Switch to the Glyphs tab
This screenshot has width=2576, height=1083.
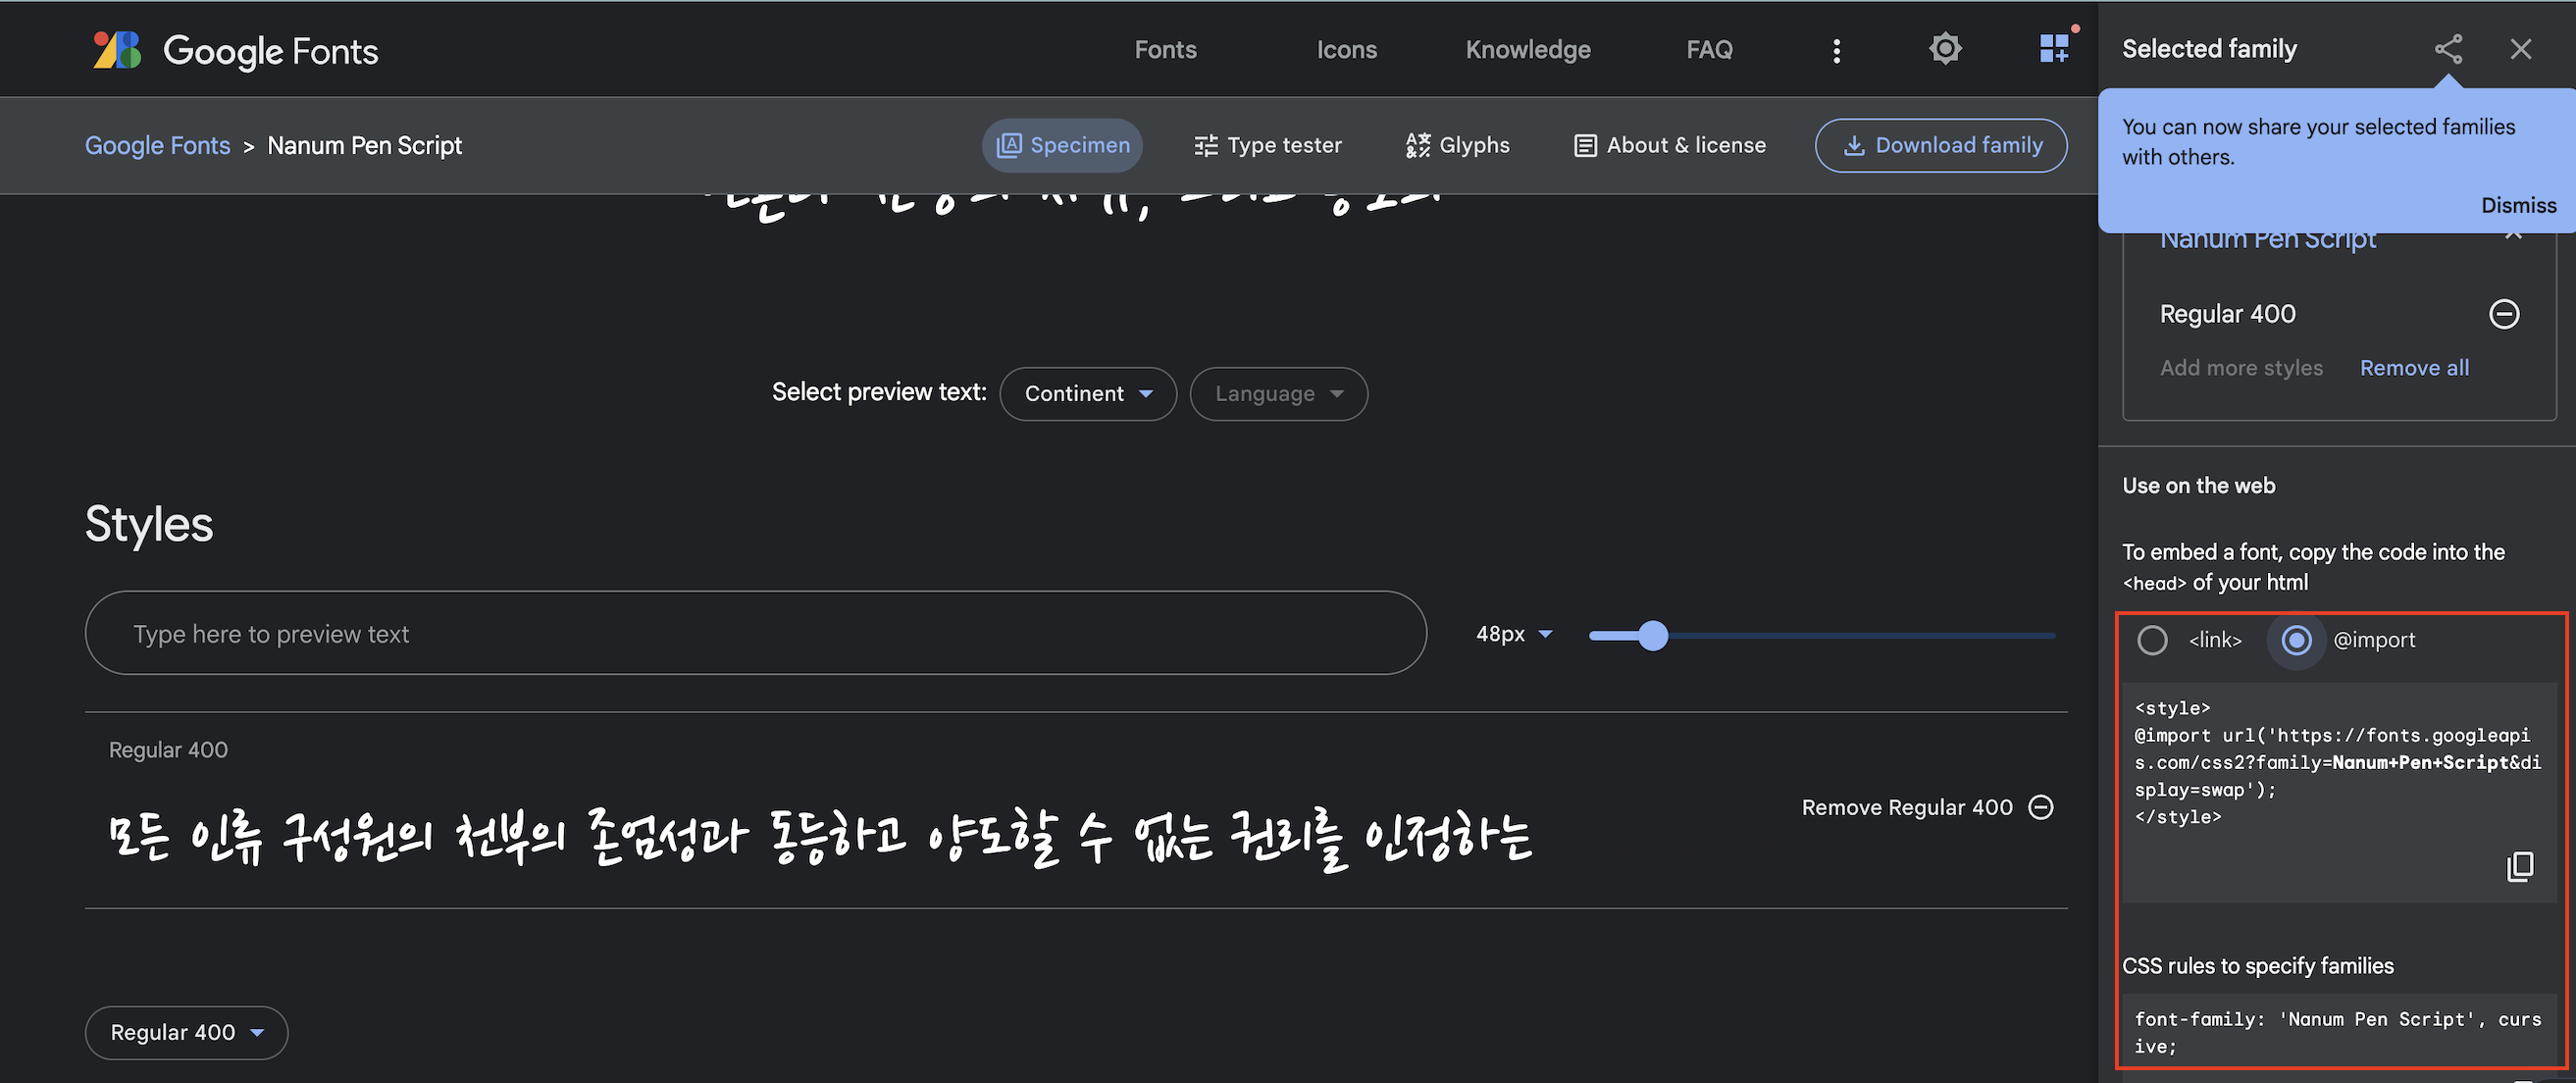[1457, 146]
